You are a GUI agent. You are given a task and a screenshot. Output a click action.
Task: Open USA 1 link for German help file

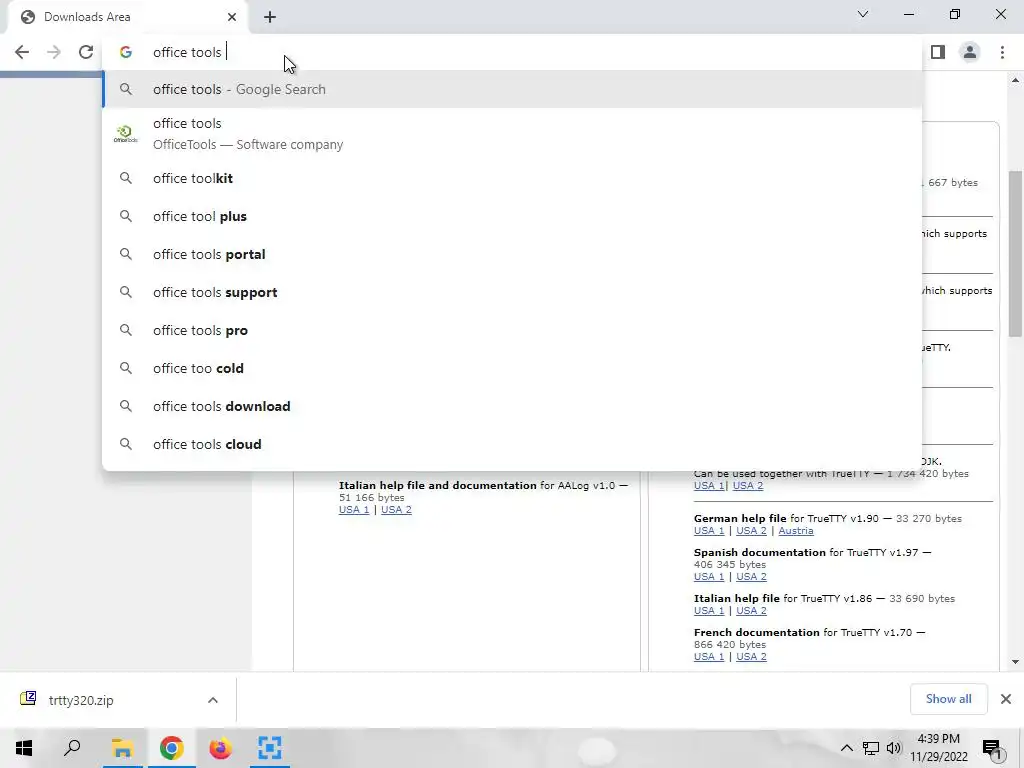pos(709,531)
